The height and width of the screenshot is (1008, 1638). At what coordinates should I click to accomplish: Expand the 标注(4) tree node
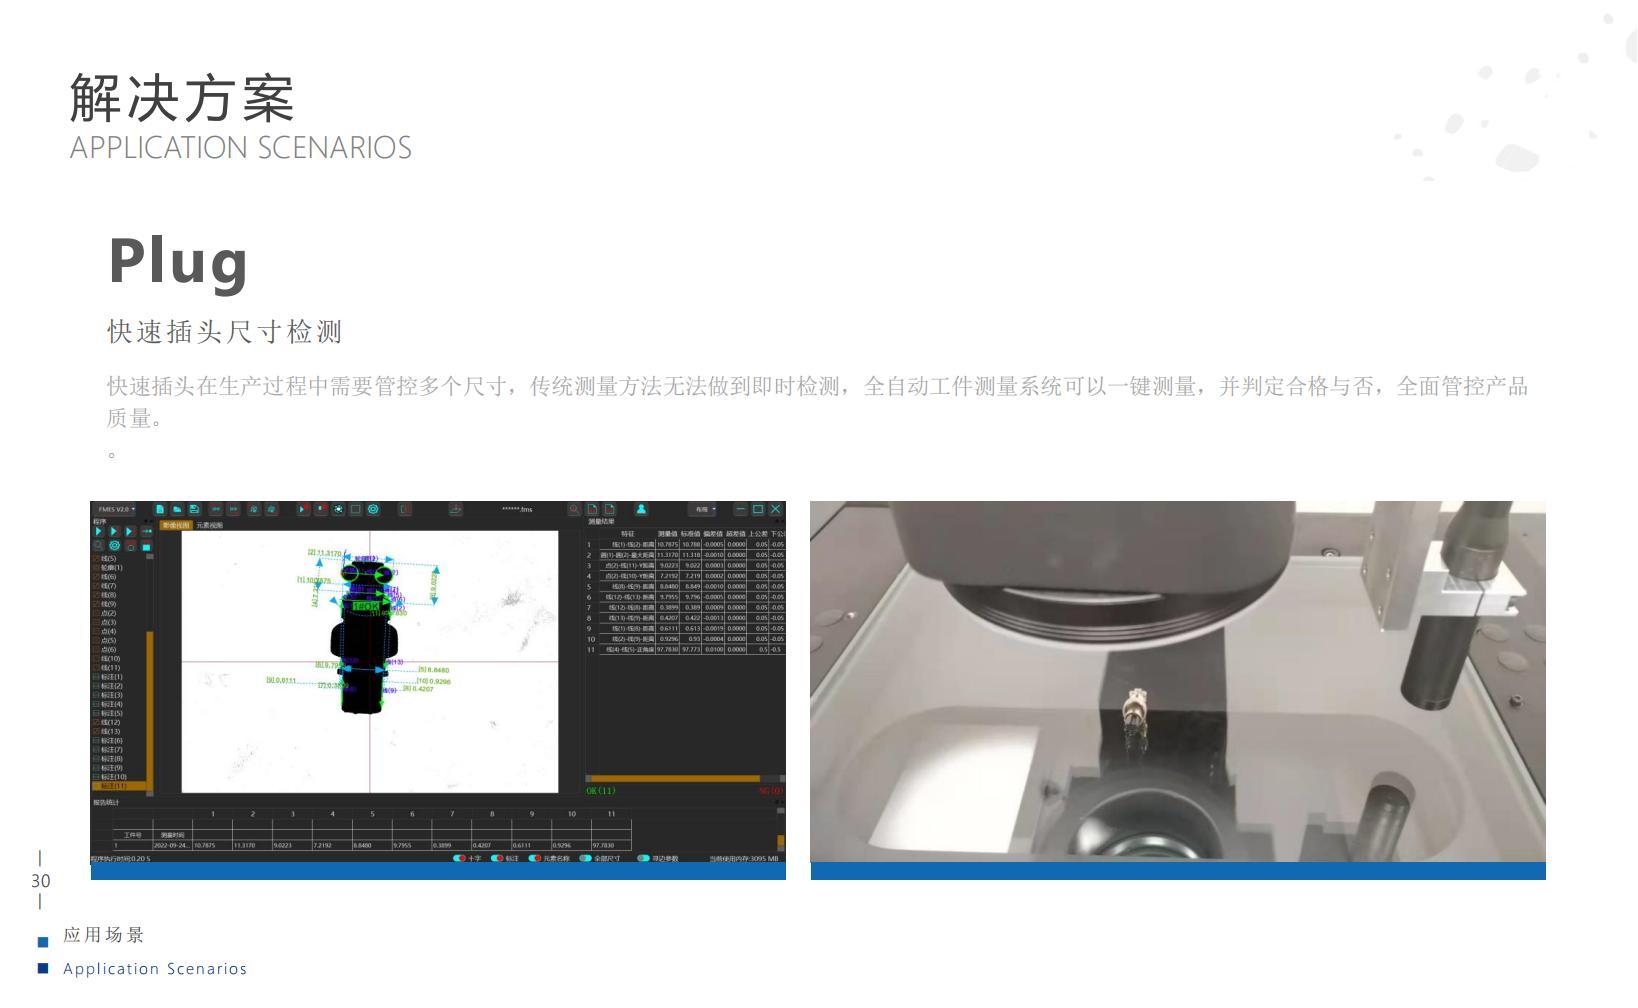(97, 704)
